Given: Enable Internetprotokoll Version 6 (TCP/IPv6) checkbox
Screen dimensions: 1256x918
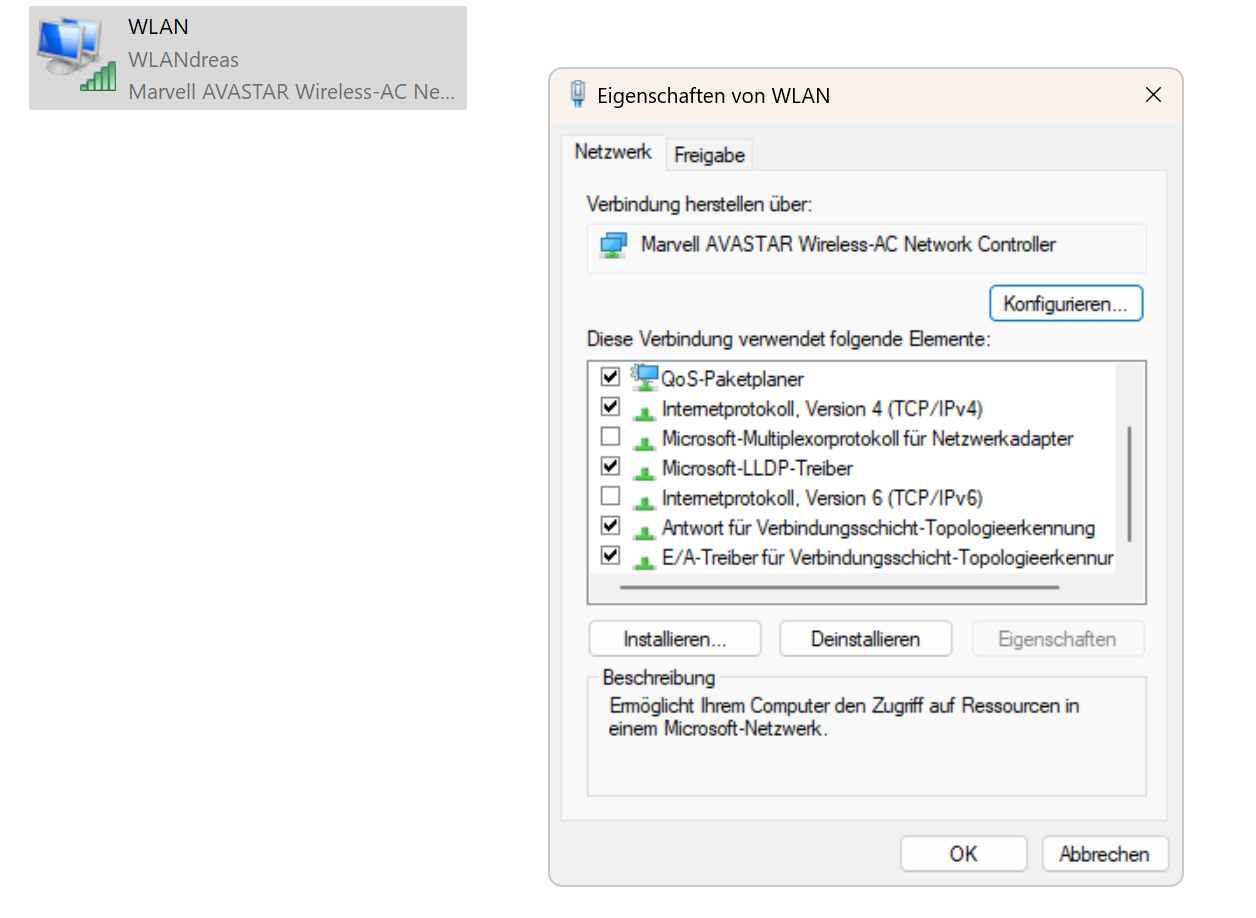Looking at the screenshot, I should click(x=610, y=496).
